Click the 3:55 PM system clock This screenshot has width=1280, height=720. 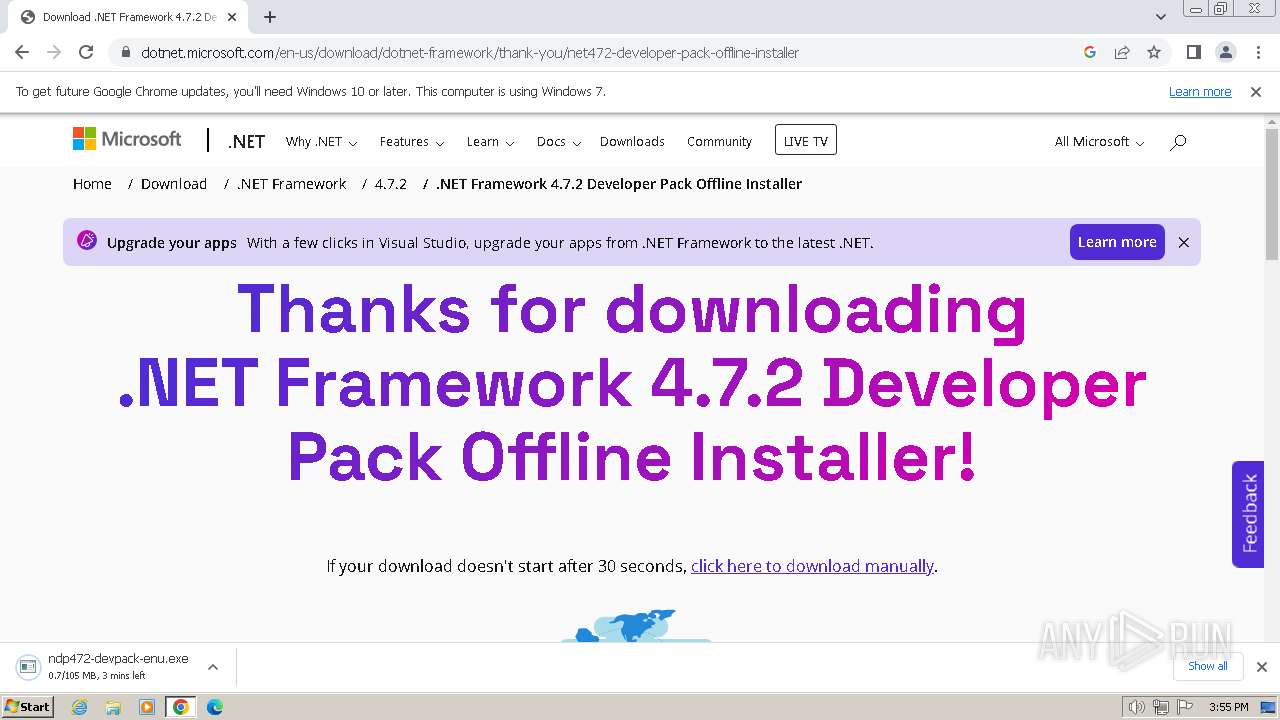pyautogui.click(x=1229, y=707)
